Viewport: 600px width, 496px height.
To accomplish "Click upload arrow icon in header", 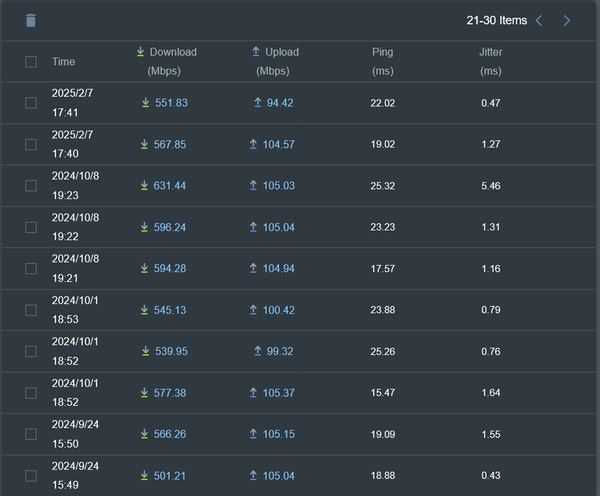I will [256, 52].
